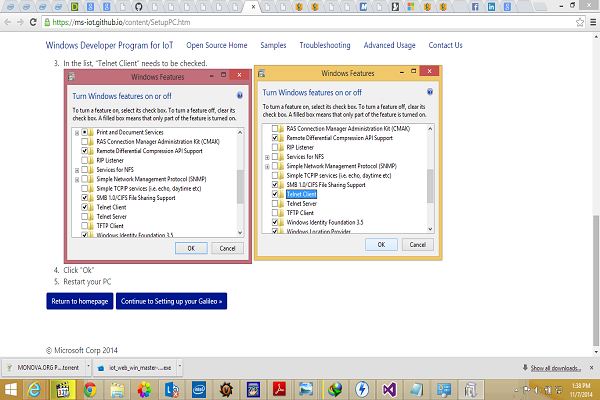Reload the page with Chrome's refresh icon
The image size is (600, 400).
tap(33, 22)
